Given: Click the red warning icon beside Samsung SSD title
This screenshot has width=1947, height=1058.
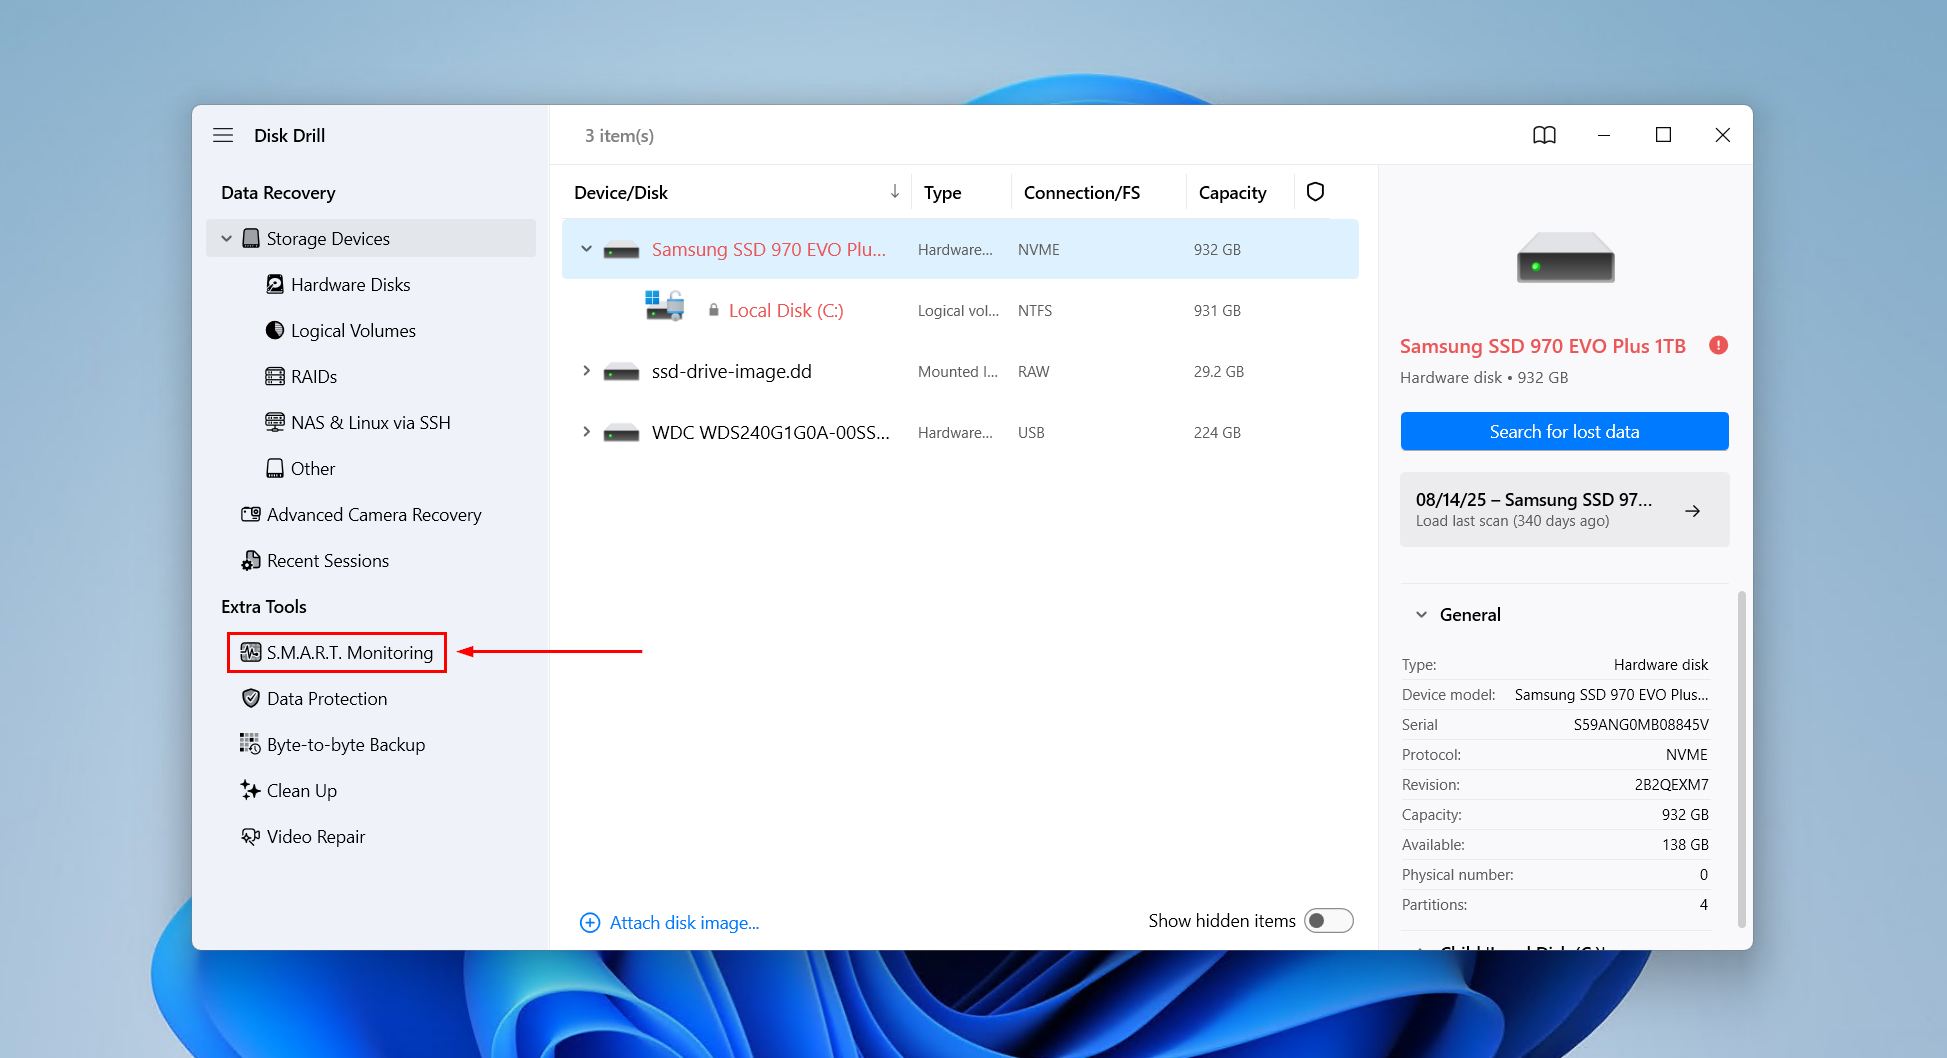Looking at the screenshot, I should 1719,345.
